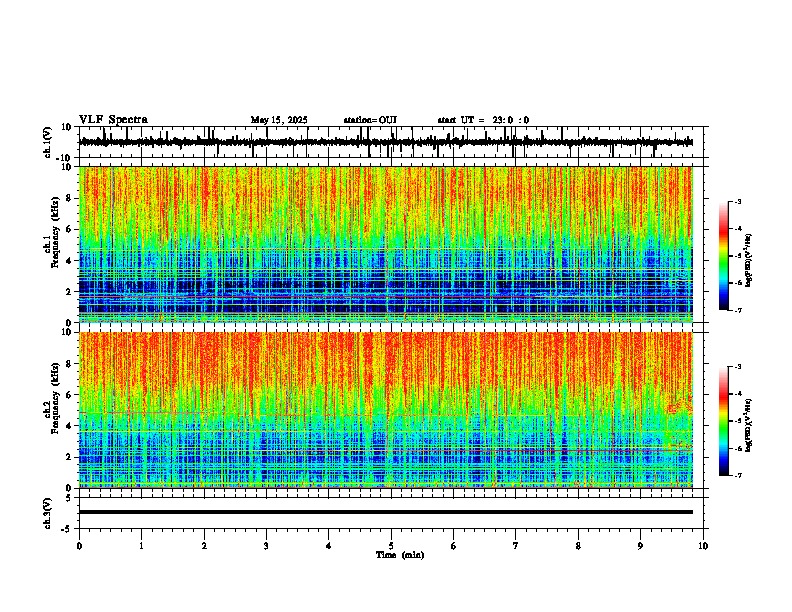Viewport: 792px width, 612px height.
Task: Click the "ch.1(V)" waveform axis label
Action: tap(48, 142)
